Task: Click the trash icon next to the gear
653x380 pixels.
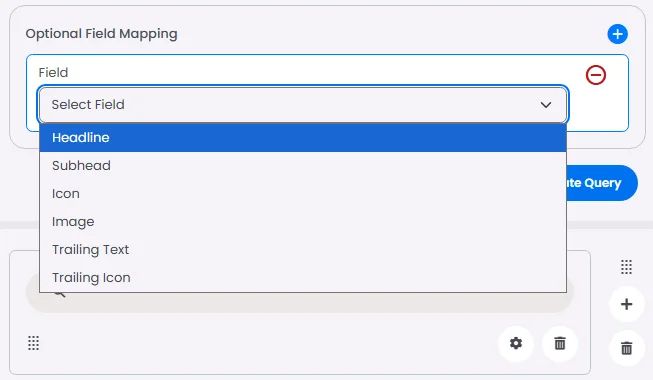Action: (560, 343)
